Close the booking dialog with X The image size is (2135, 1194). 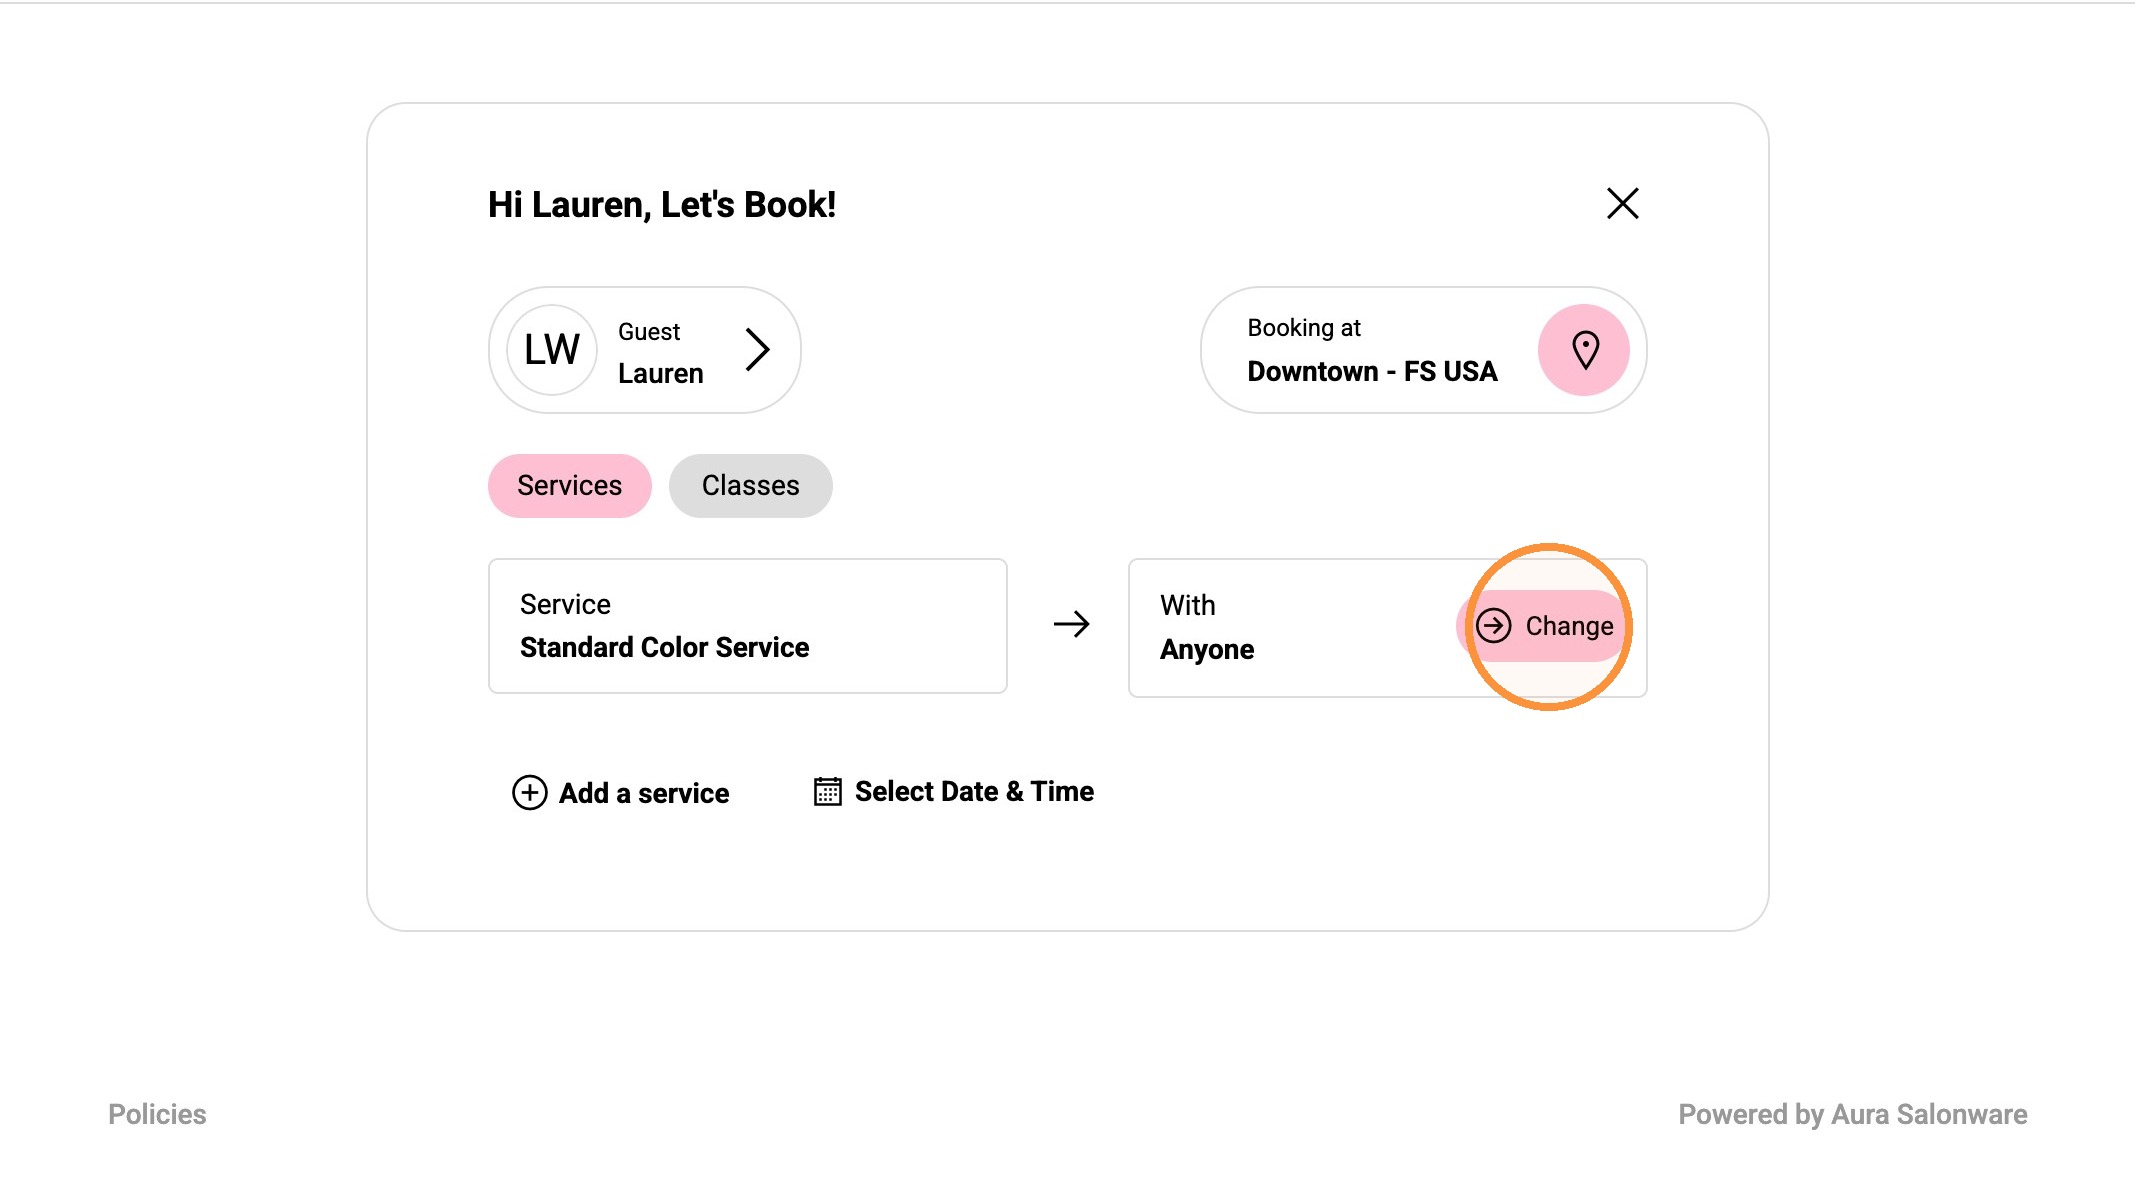[1622, 203]
